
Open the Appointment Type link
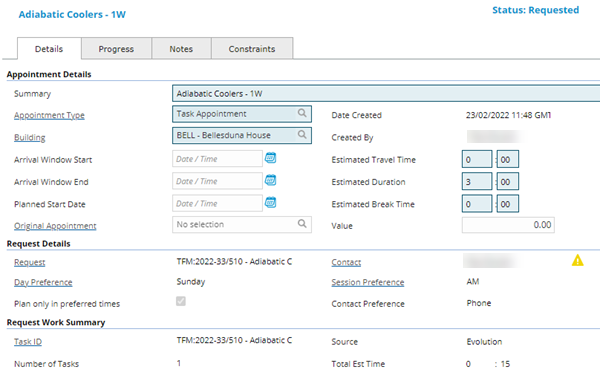(x=49, y=115)
